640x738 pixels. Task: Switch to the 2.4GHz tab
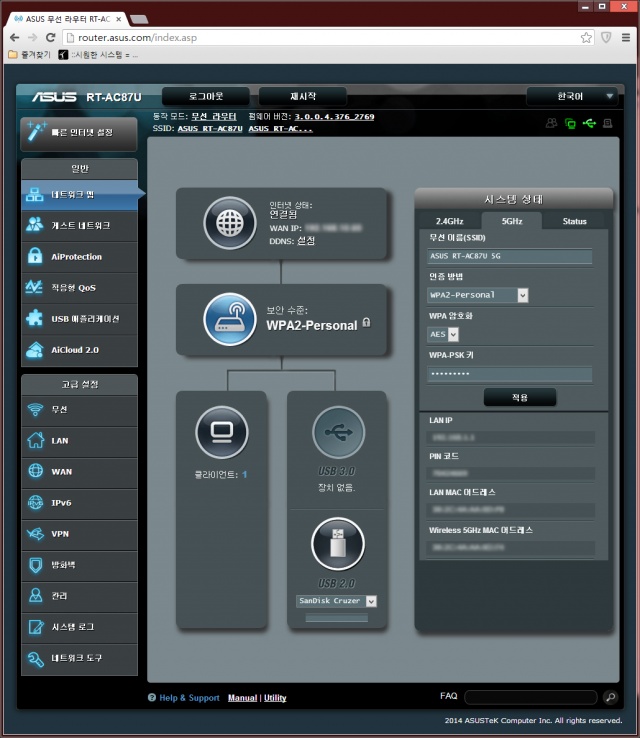[449, 221]
